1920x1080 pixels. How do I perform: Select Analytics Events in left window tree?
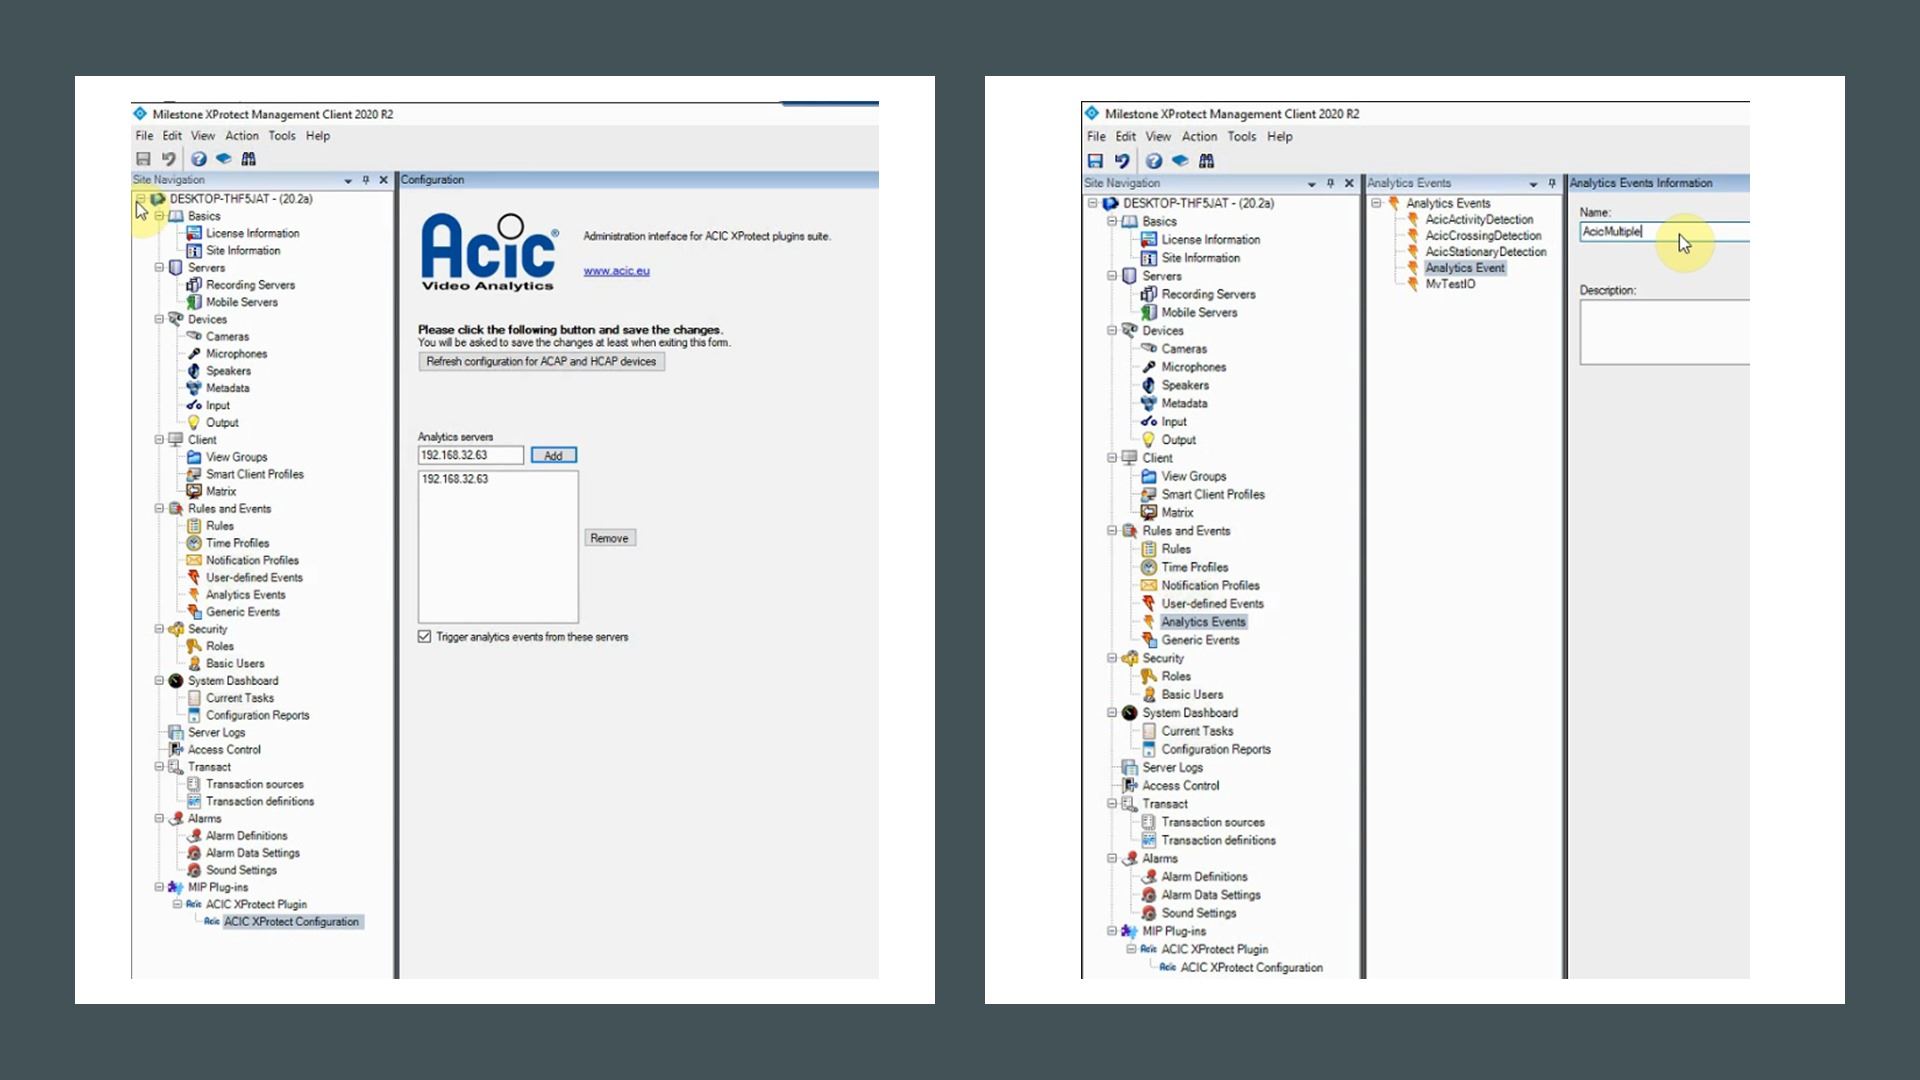tap(245, 595)
